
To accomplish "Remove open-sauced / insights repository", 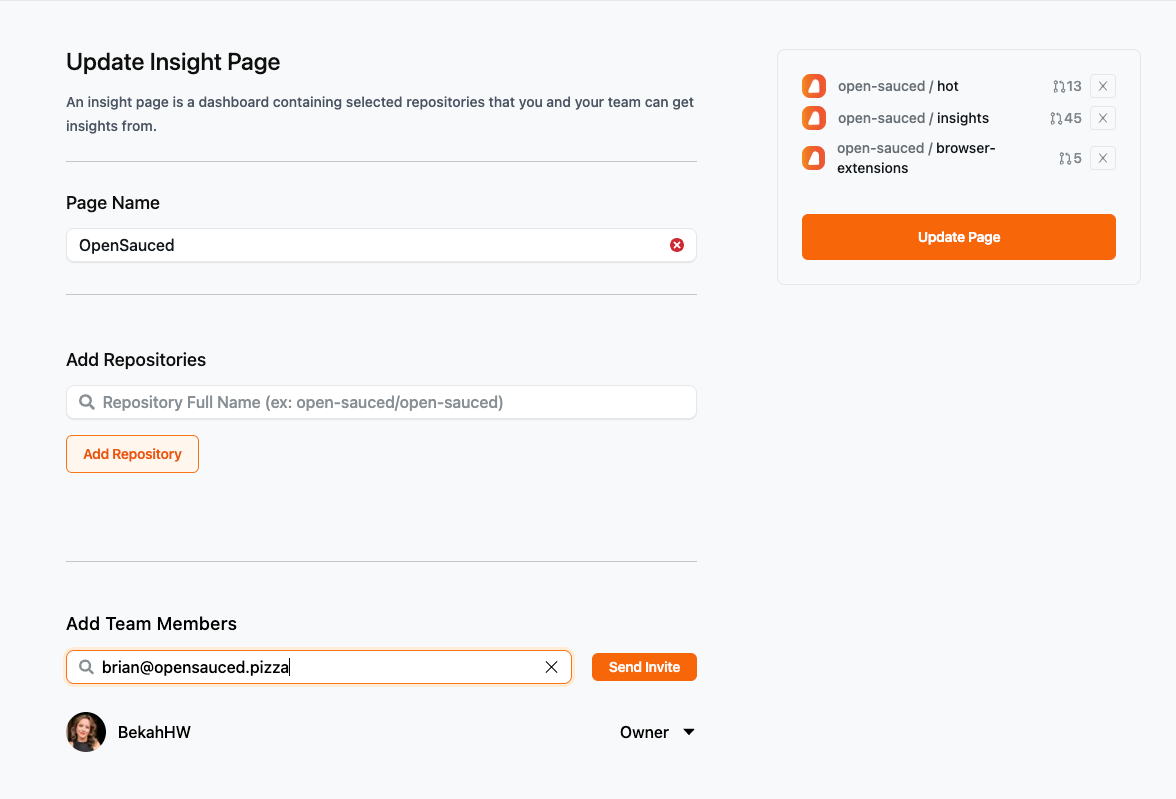I will point(1102,118).
